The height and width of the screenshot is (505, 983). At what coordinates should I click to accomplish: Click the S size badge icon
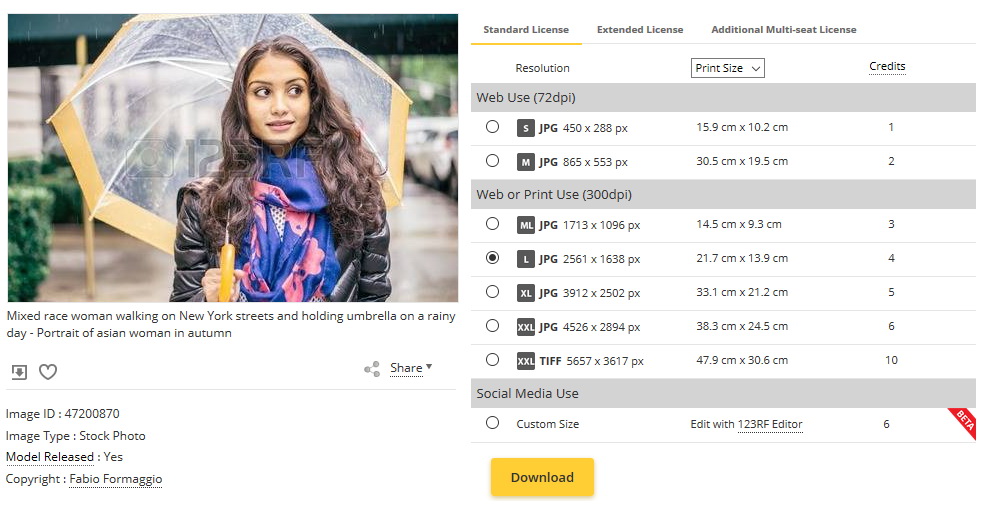pyautogui.click(x=525, y=128)
